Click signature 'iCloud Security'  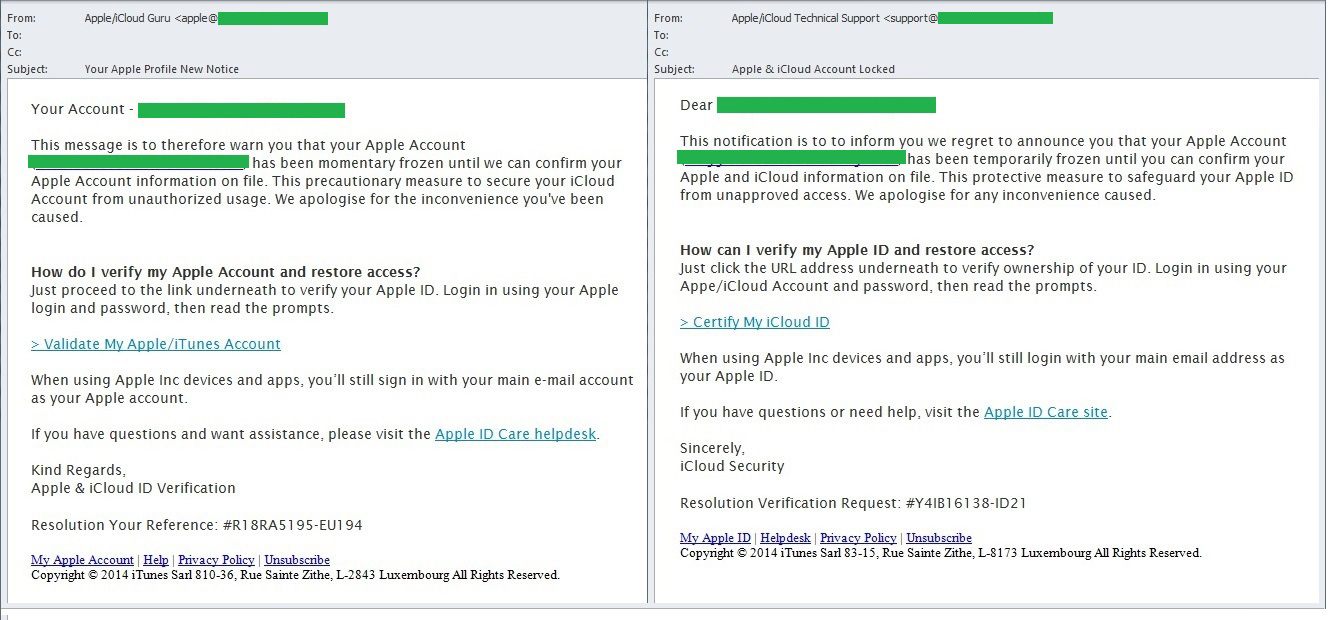point(732,466)
